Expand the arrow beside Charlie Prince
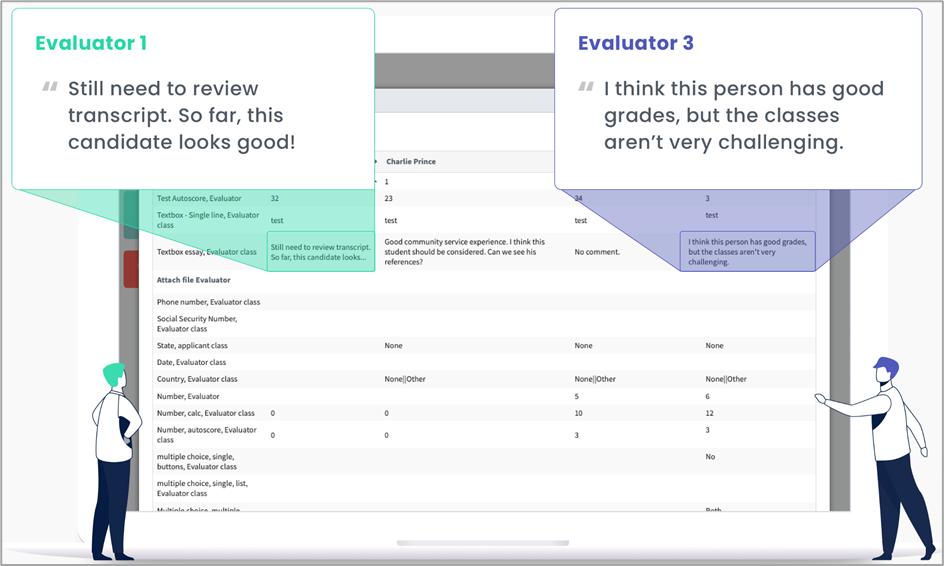Viewport: 944px width, 566px height. point(376,162)
